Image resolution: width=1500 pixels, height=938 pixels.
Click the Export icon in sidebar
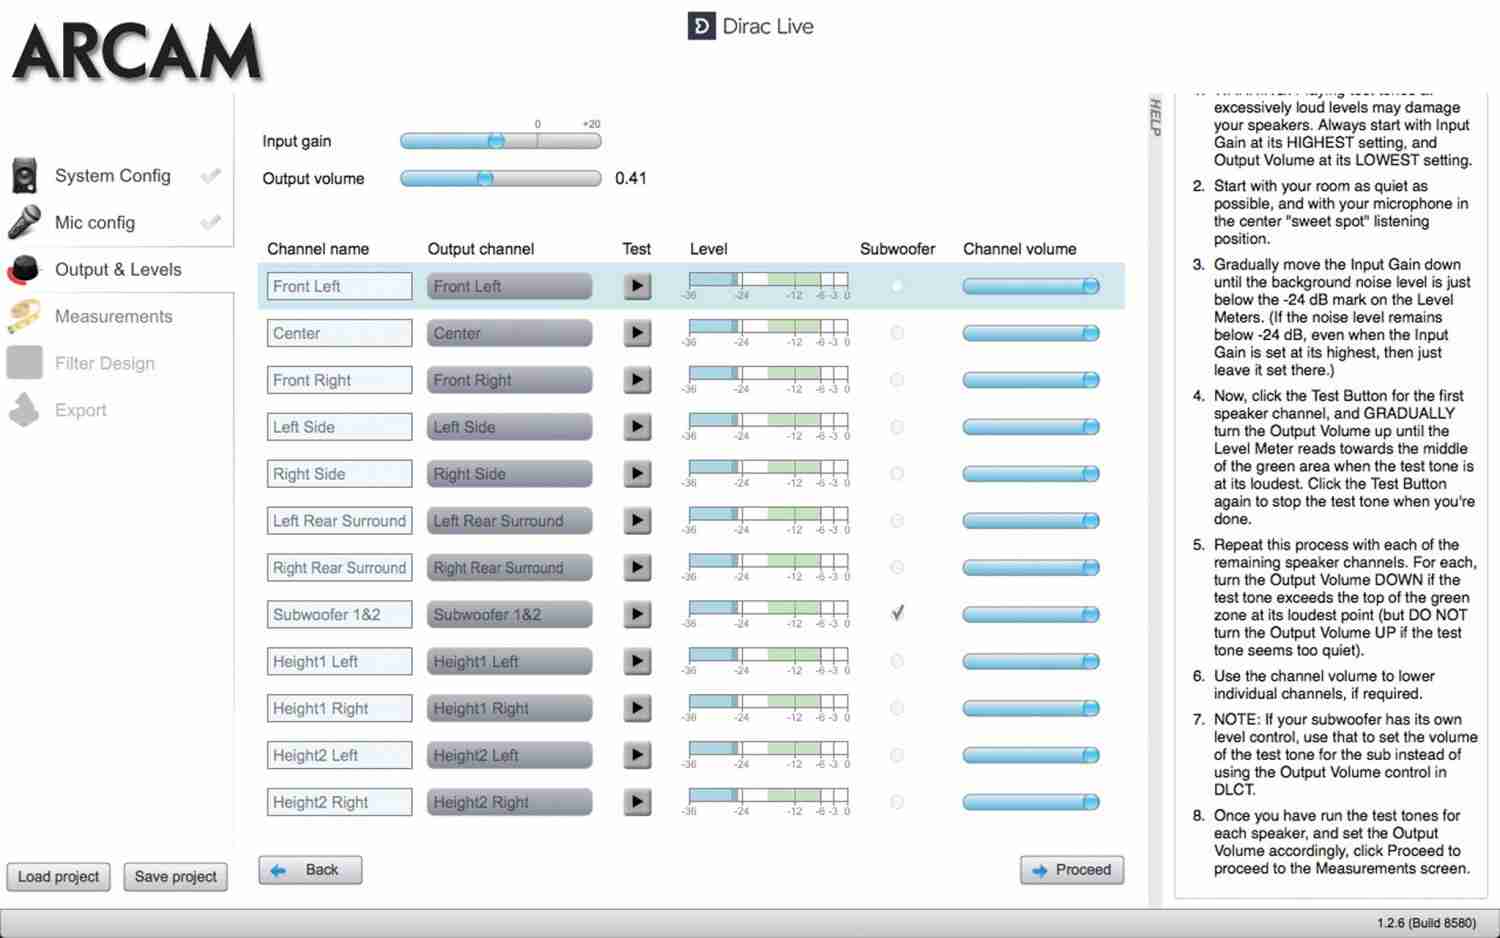click(x=24, y=410)
